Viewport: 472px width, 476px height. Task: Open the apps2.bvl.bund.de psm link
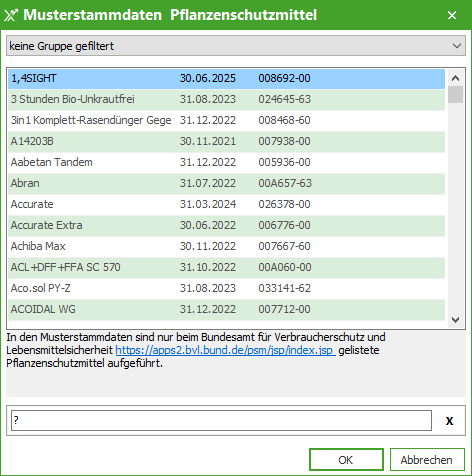pyautogui.click(x=225, y=350)
